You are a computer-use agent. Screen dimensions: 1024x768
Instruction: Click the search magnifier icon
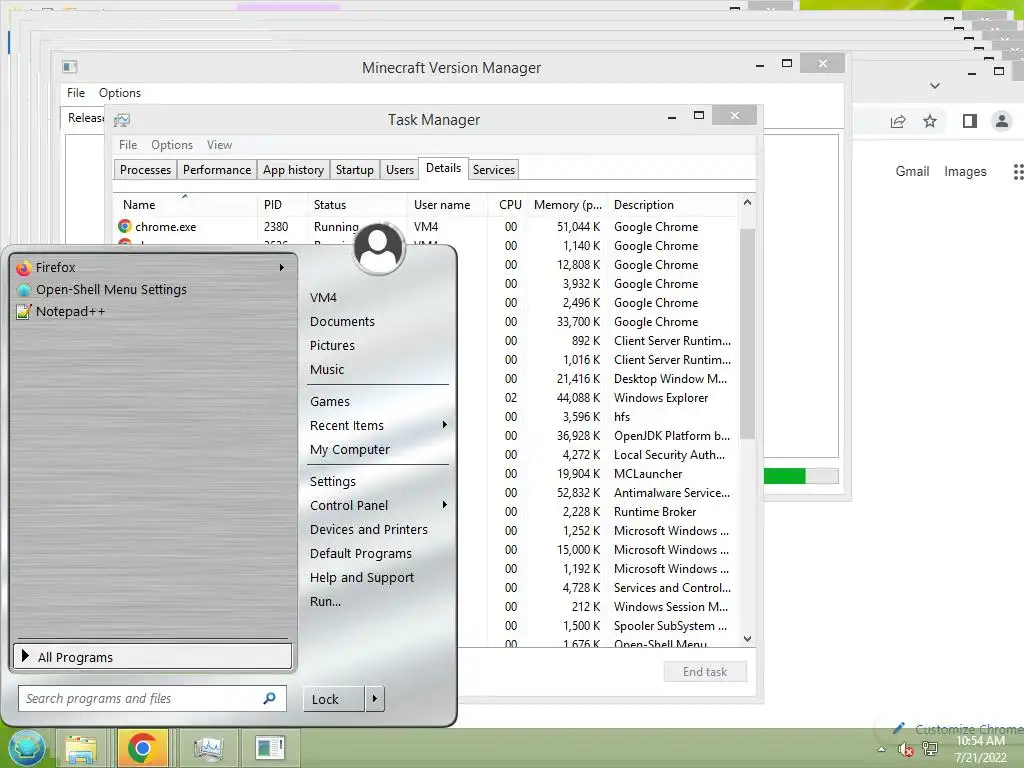269,698
